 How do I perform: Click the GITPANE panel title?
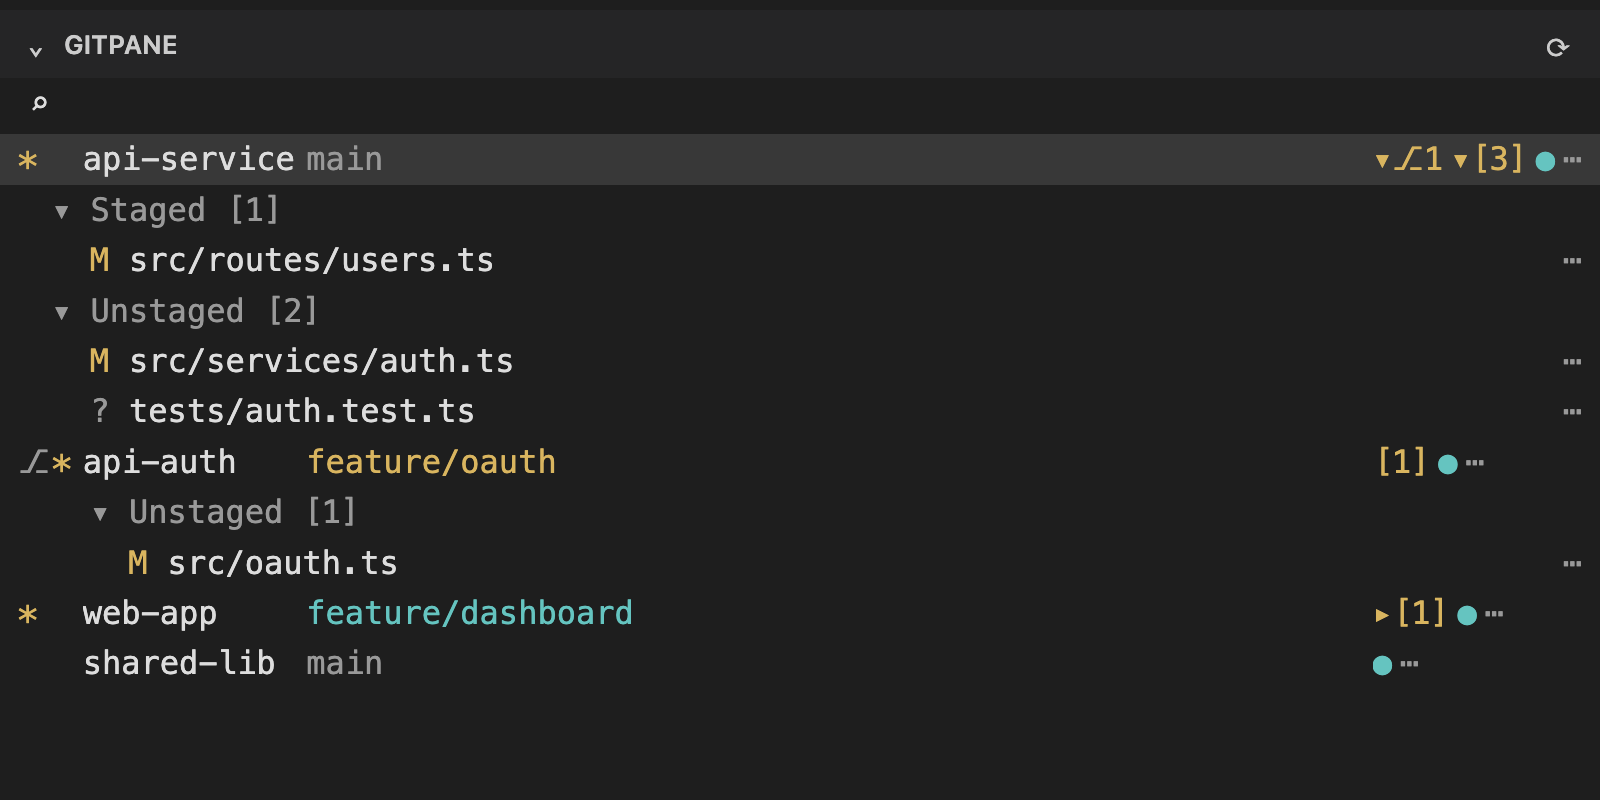[x=121, y=45]
